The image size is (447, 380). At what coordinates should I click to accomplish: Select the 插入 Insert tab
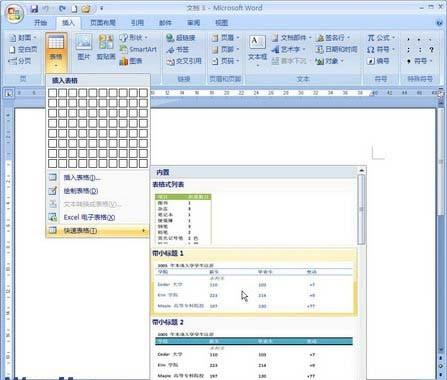tap(68, 23)
